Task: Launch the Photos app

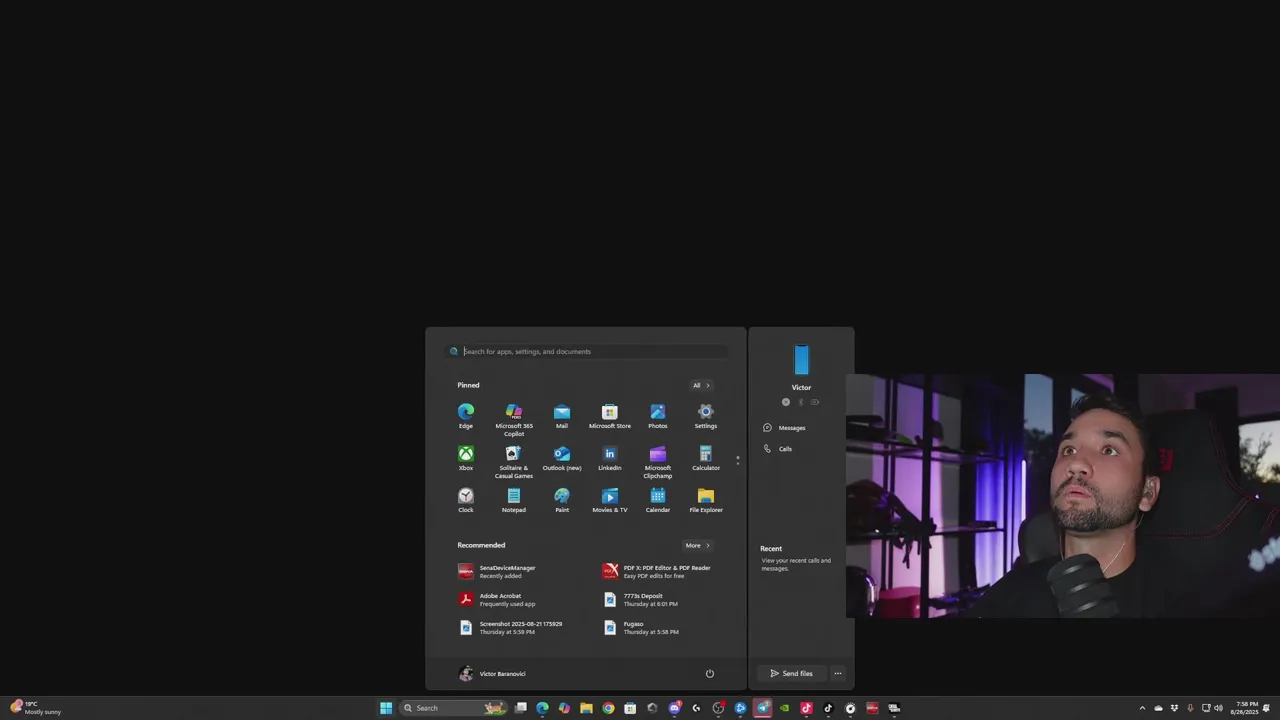Action: pyautogui.click(x=658, y=416)
